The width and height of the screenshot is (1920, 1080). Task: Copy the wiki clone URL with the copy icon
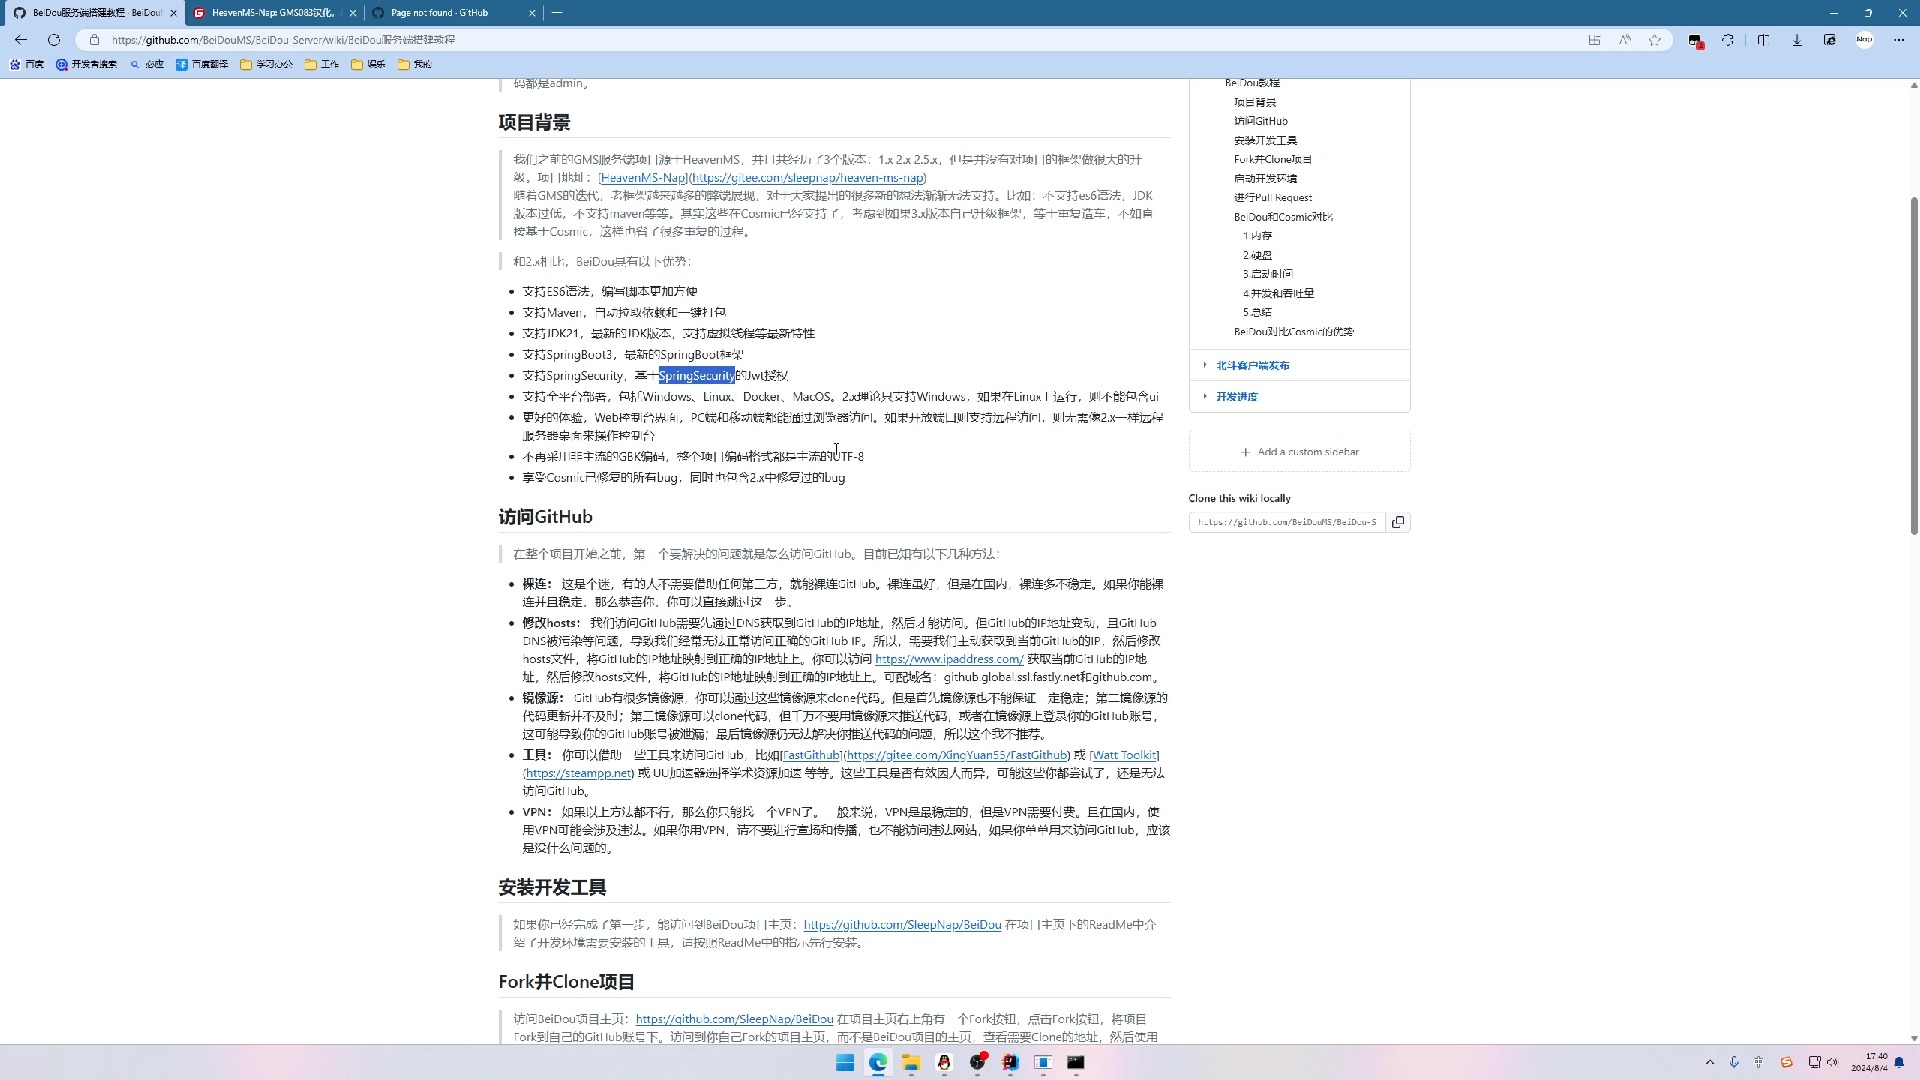coord(1398,522)
